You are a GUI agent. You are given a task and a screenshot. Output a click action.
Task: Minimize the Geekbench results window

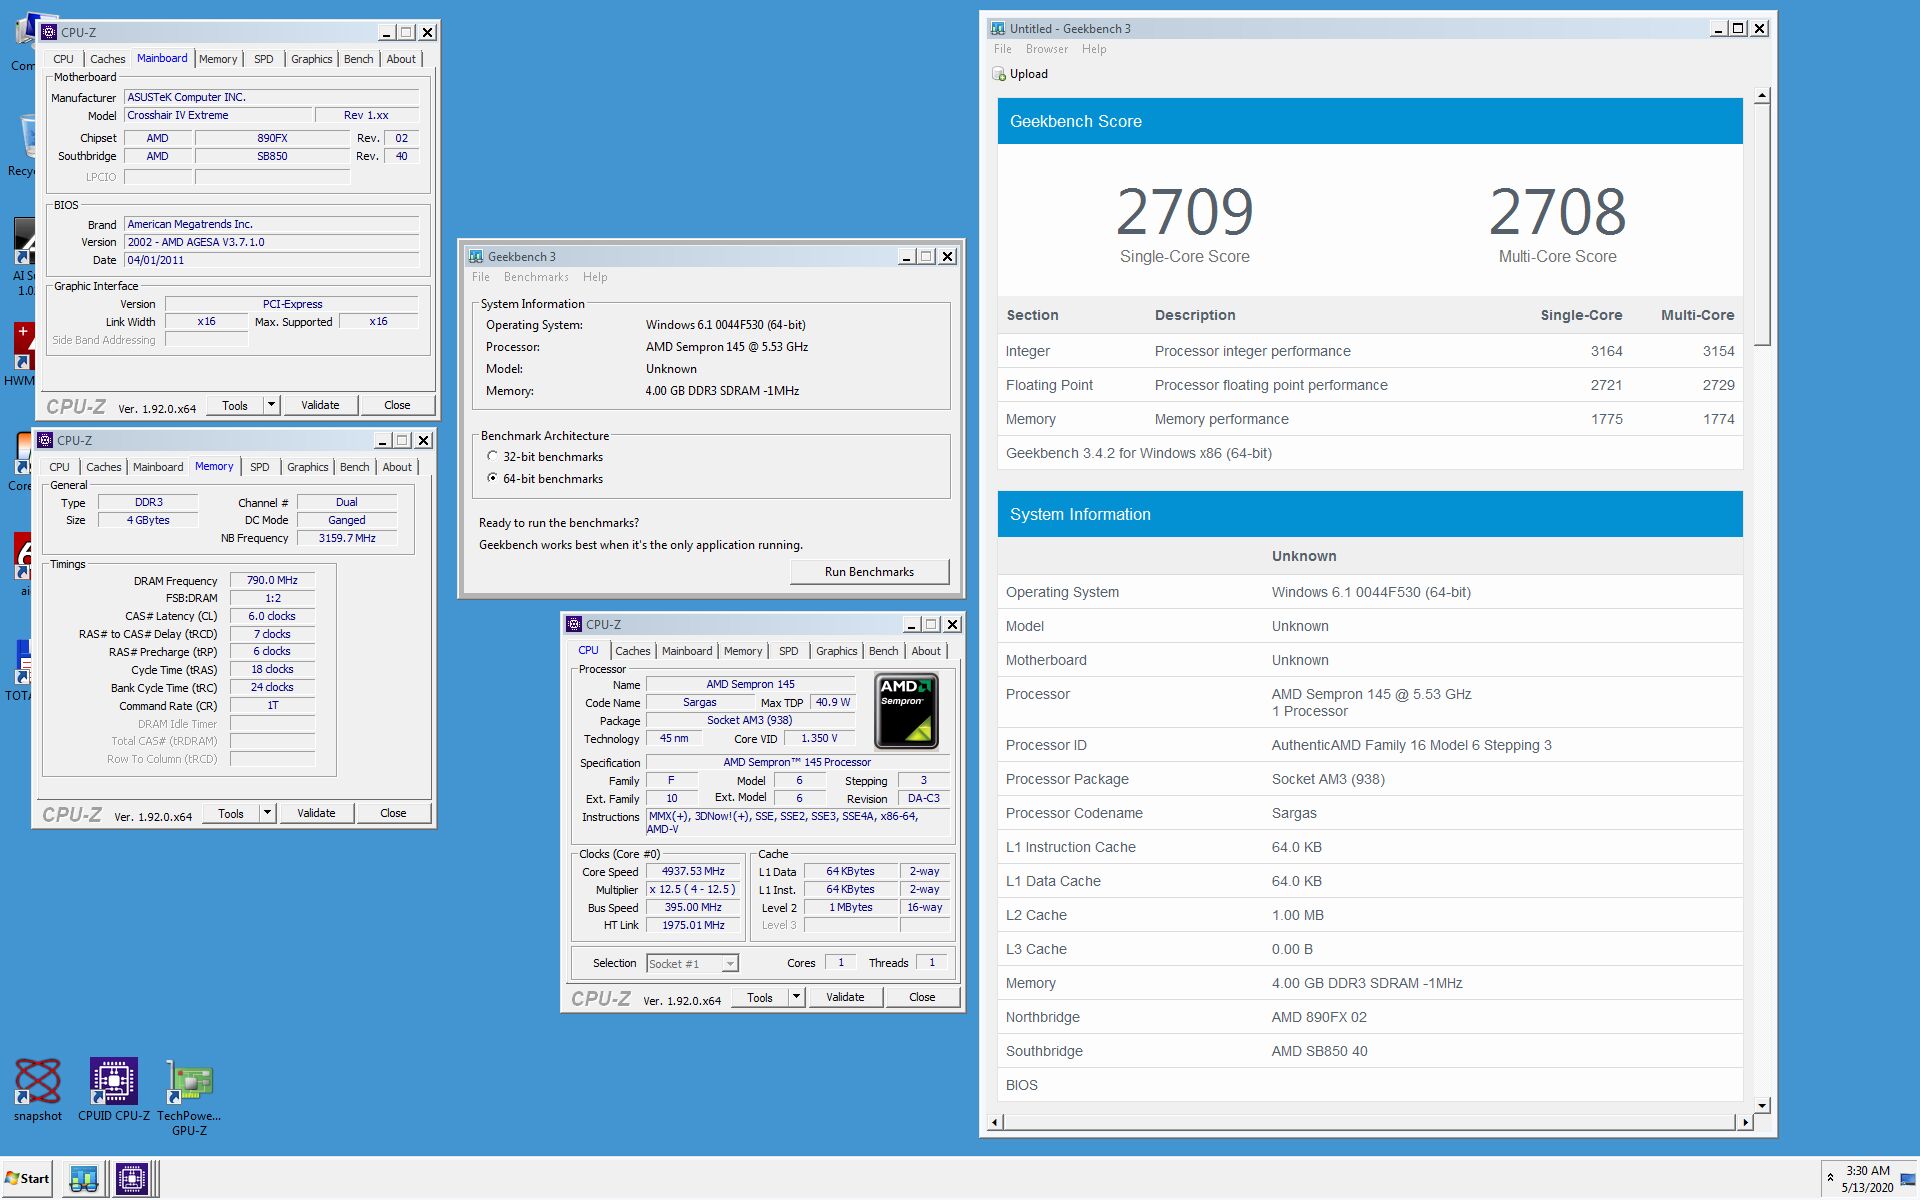1718,29
